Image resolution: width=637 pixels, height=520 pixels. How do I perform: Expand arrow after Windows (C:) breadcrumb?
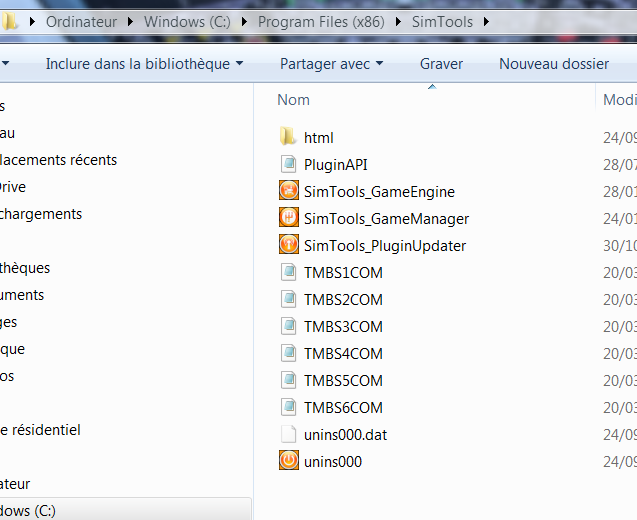coord(244,22)
